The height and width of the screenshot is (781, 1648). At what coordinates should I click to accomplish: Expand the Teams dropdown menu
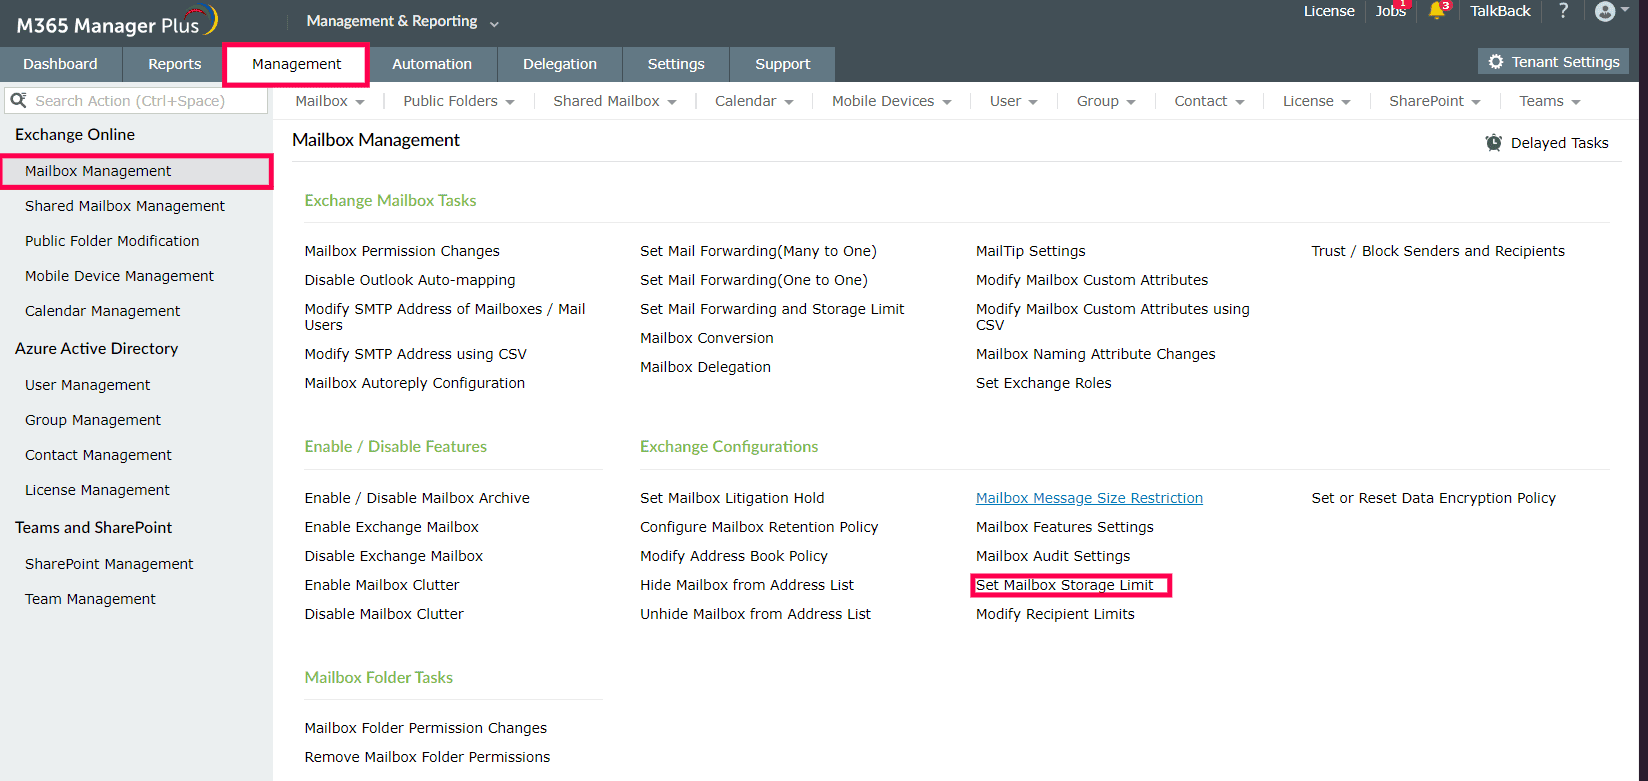coord(1550,101)
